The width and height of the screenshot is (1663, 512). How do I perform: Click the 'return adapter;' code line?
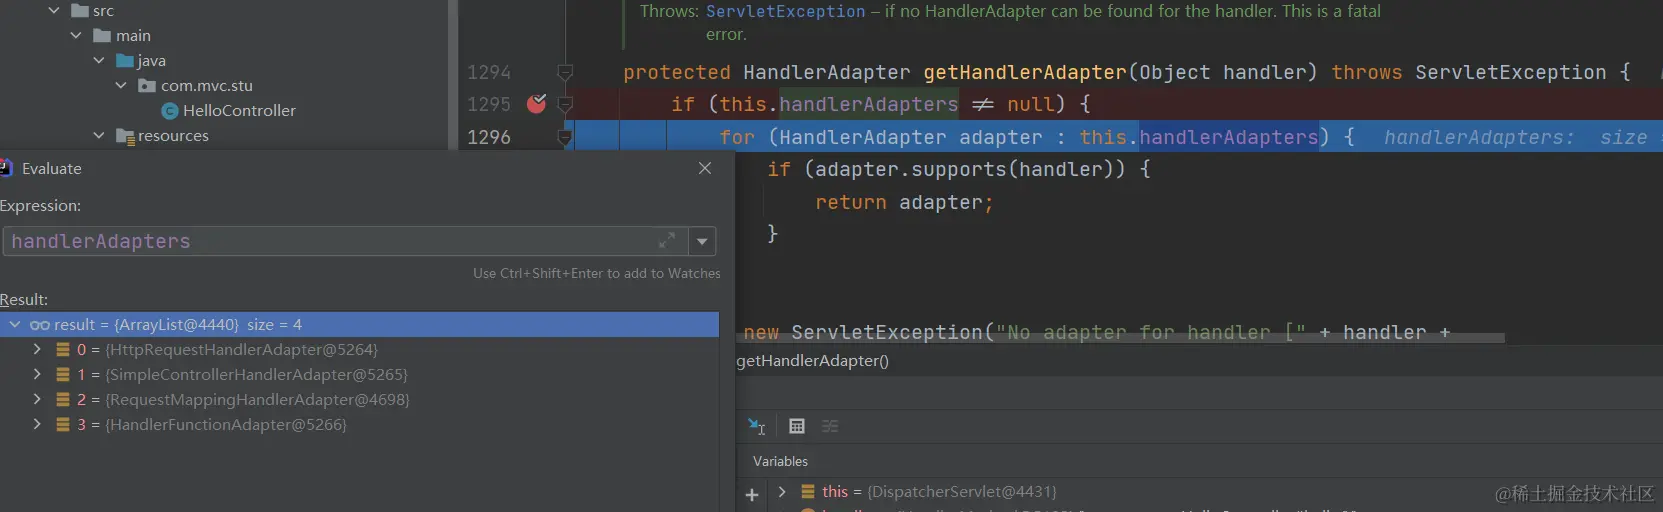(x=905, y=202)
